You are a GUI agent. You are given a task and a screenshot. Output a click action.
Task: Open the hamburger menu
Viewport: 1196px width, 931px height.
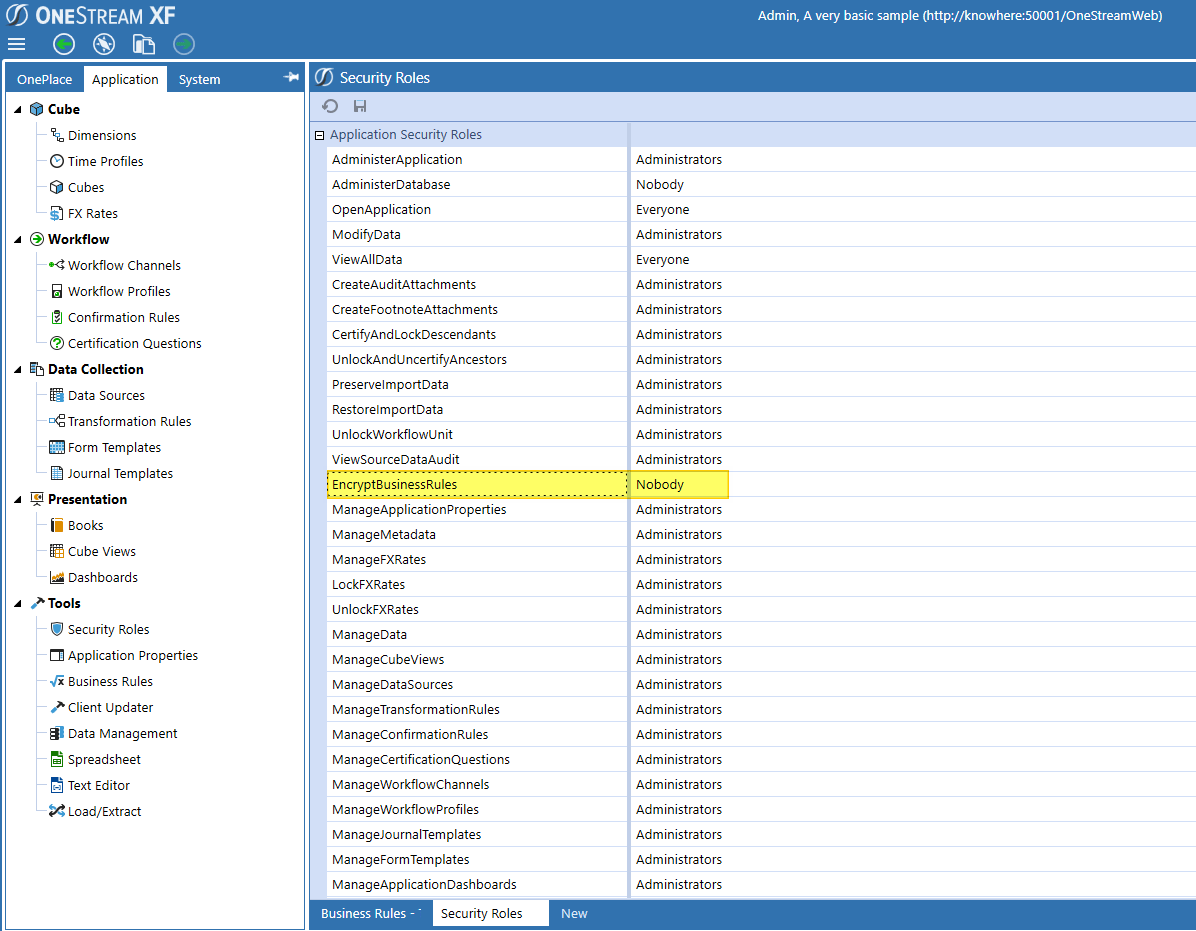pos(16,44)
